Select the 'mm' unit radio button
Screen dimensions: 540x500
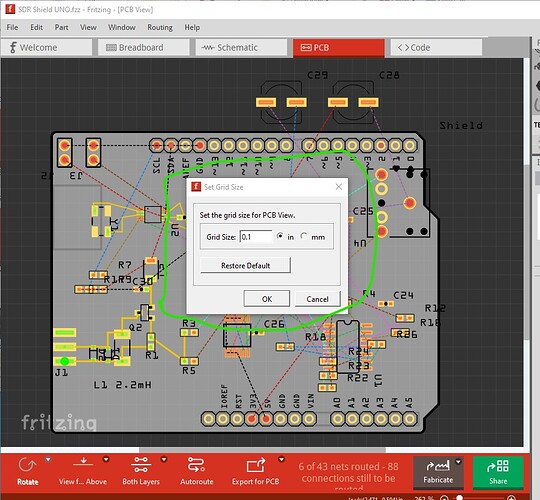pyautogui.click(x=303, y=236)
